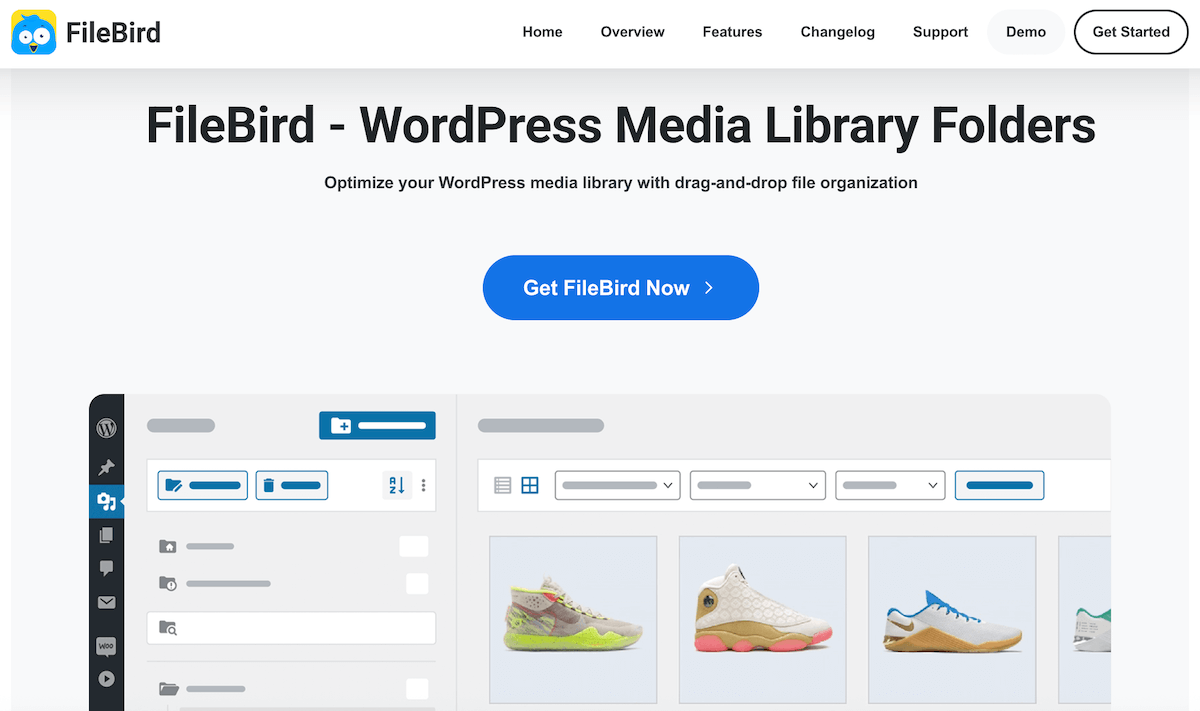The width and height of the screenshot is (1200, 711).
Task: Open the Features menu in top navigation
Action: pyautogui.click(x=732, y=31)
